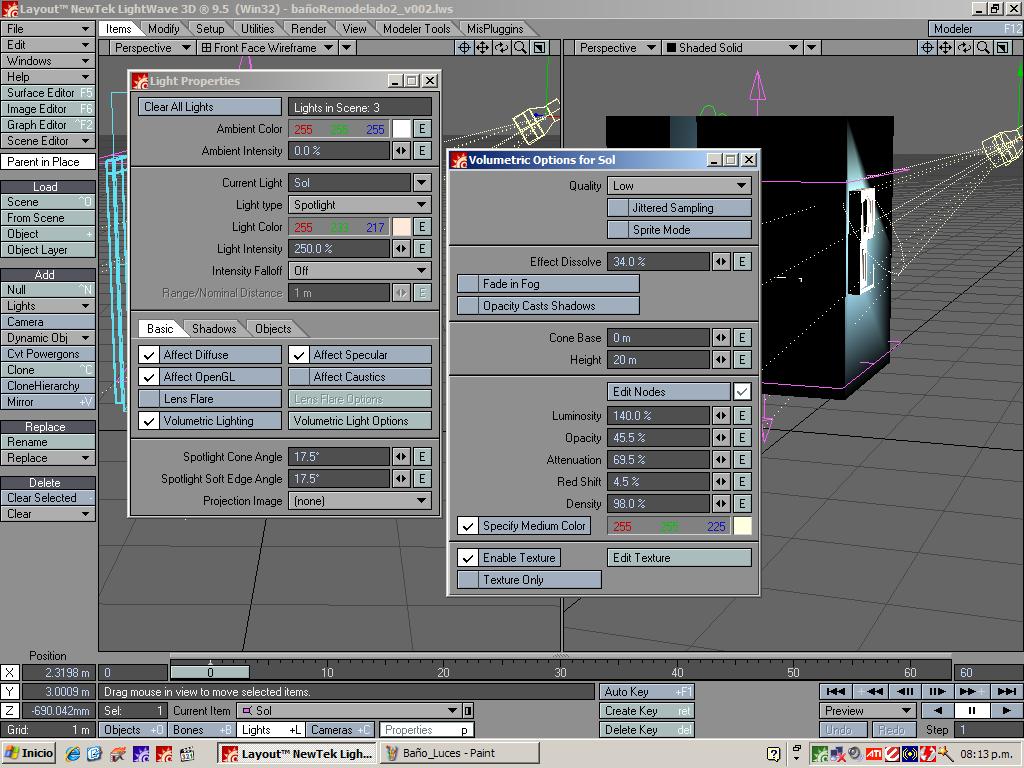Open the Quality dropdown set to Low
This screenshot has height=768, width=1024.
[x=679, y=186]
